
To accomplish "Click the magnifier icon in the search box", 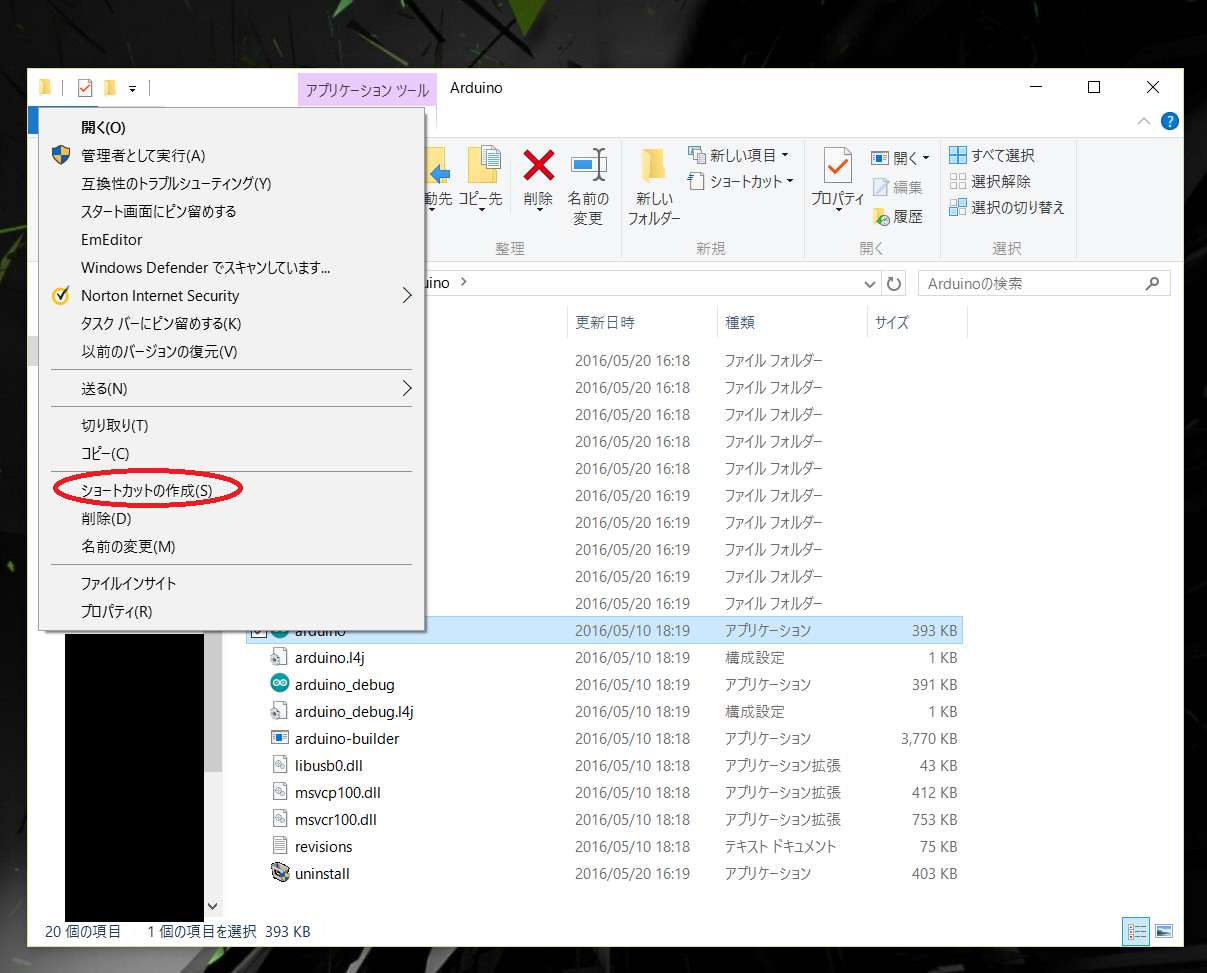I will [x=1153, y=284].
